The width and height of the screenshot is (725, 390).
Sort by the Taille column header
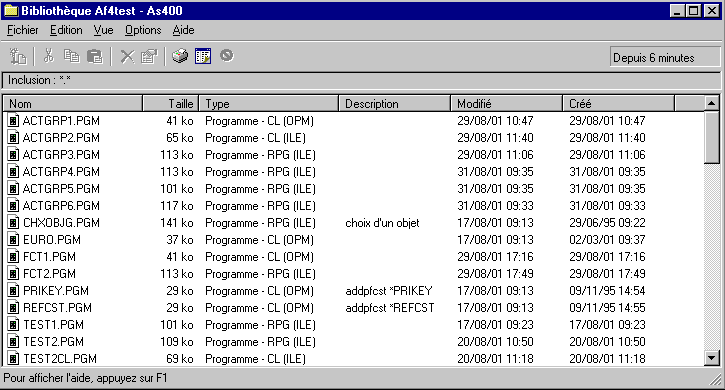pyautogui.click(x=171, y=104)
